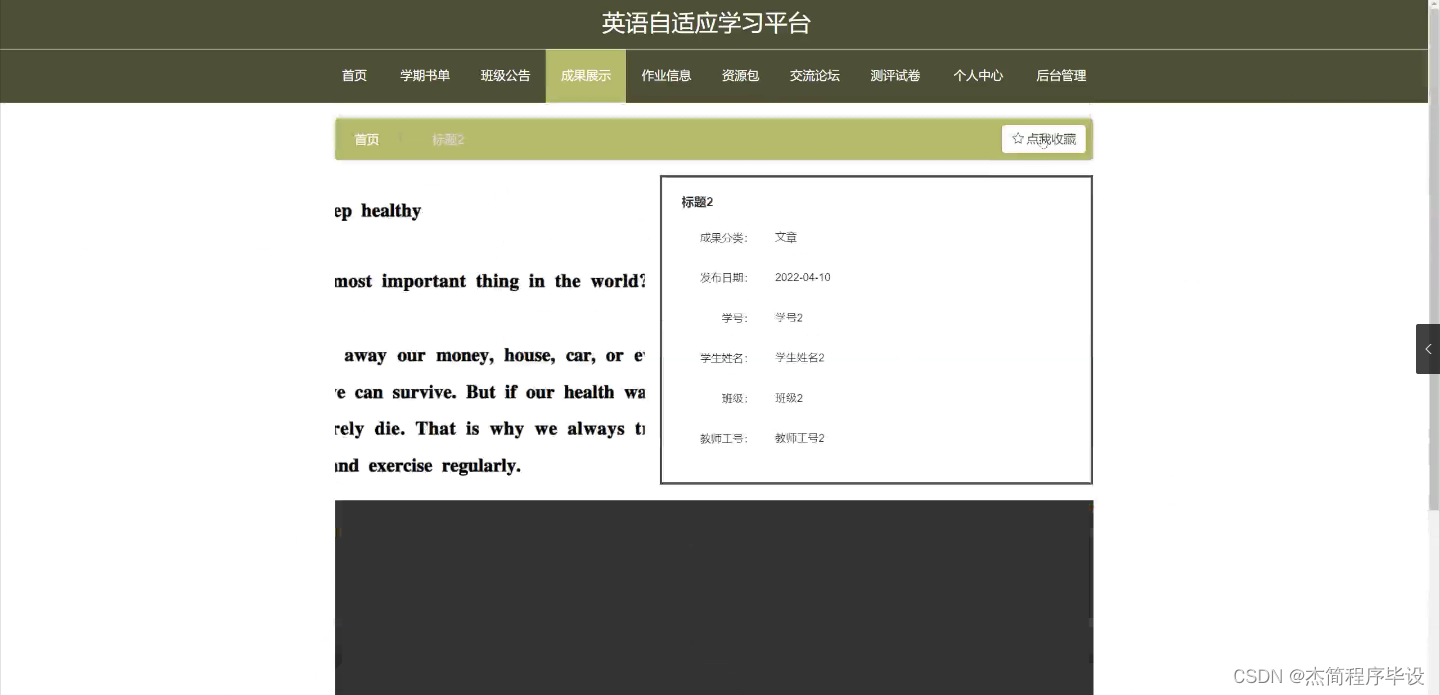Open the 学期书单 navigation item
Viewport: 1440px width, 695px height.
tap(424, 75)
